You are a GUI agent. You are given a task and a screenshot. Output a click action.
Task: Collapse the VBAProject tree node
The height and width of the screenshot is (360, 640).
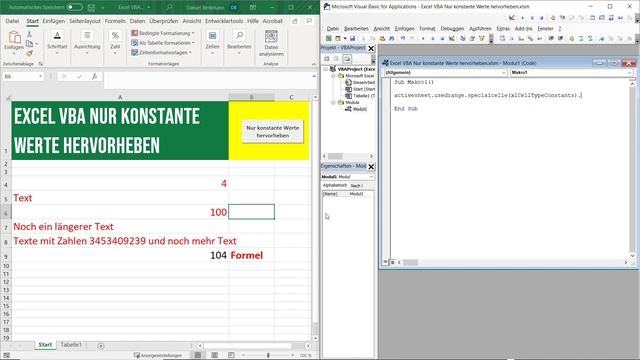(x=326, y=69)
